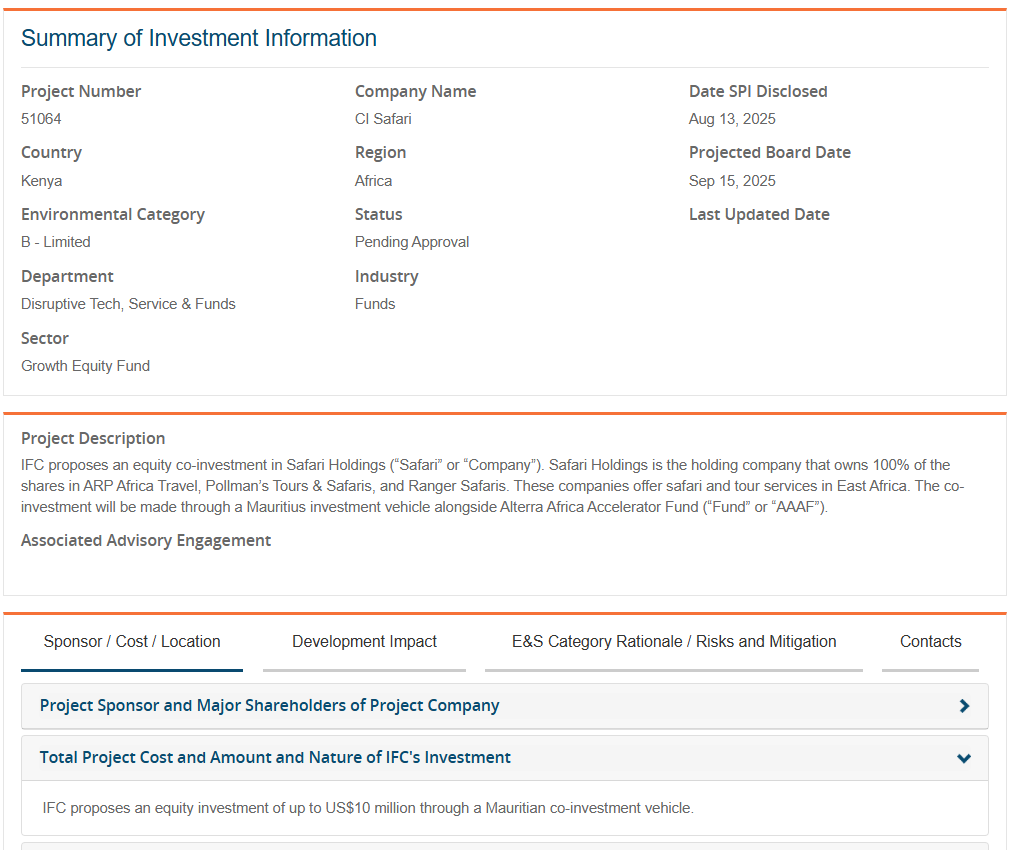Switch to the Development Impact tab
Viewport: 1015px width, 850px height.
click(364, 642)
